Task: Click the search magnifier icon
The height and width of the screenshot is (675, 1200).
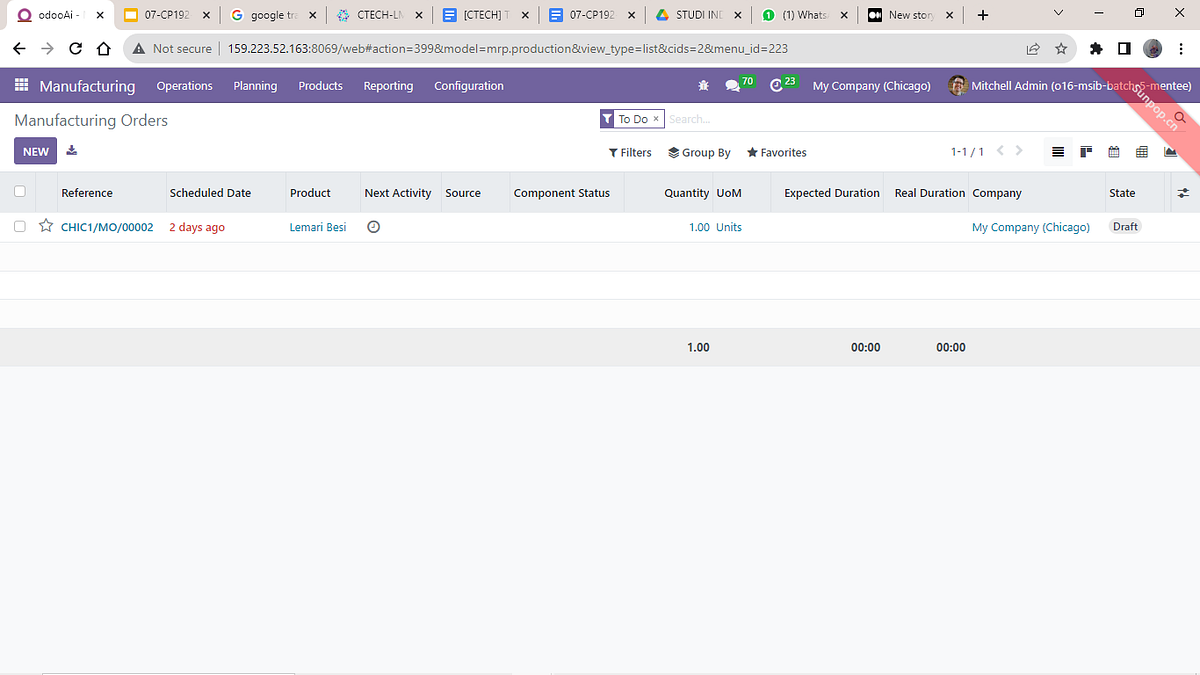Action: pyautogui.click(x=1180, y=118)
